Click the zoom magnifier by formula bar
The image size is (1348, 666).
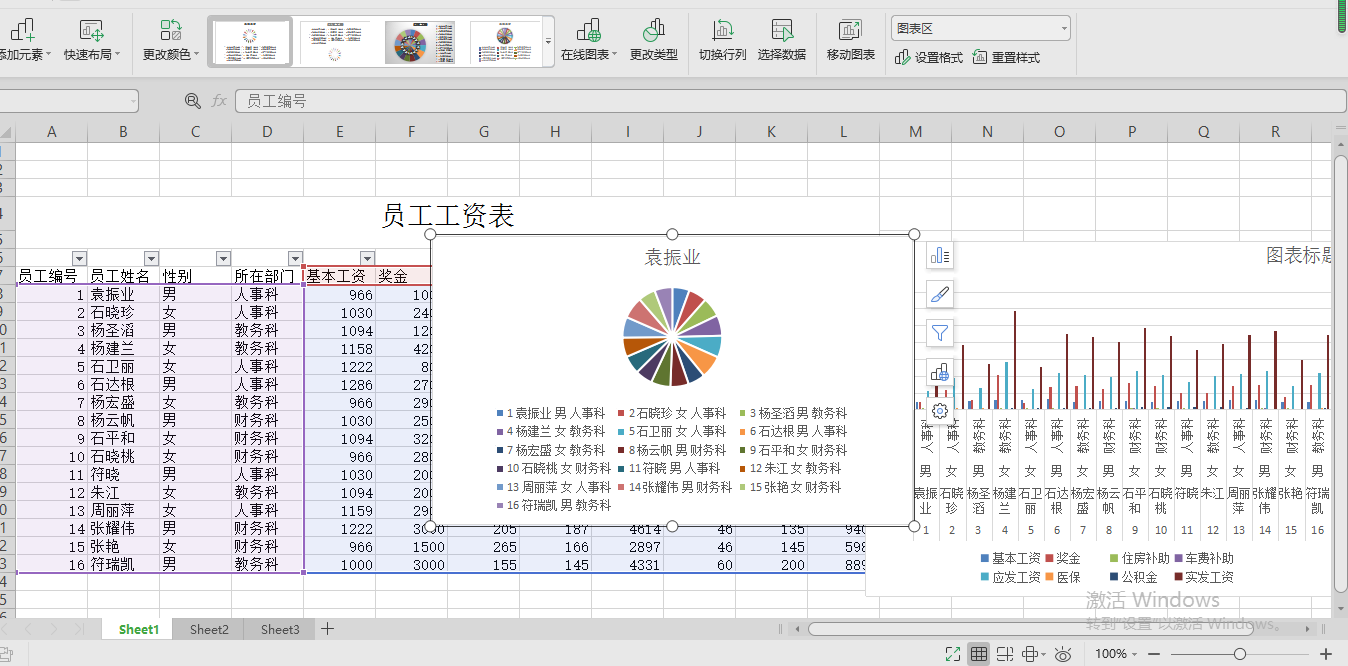click(x=193, y=101)
